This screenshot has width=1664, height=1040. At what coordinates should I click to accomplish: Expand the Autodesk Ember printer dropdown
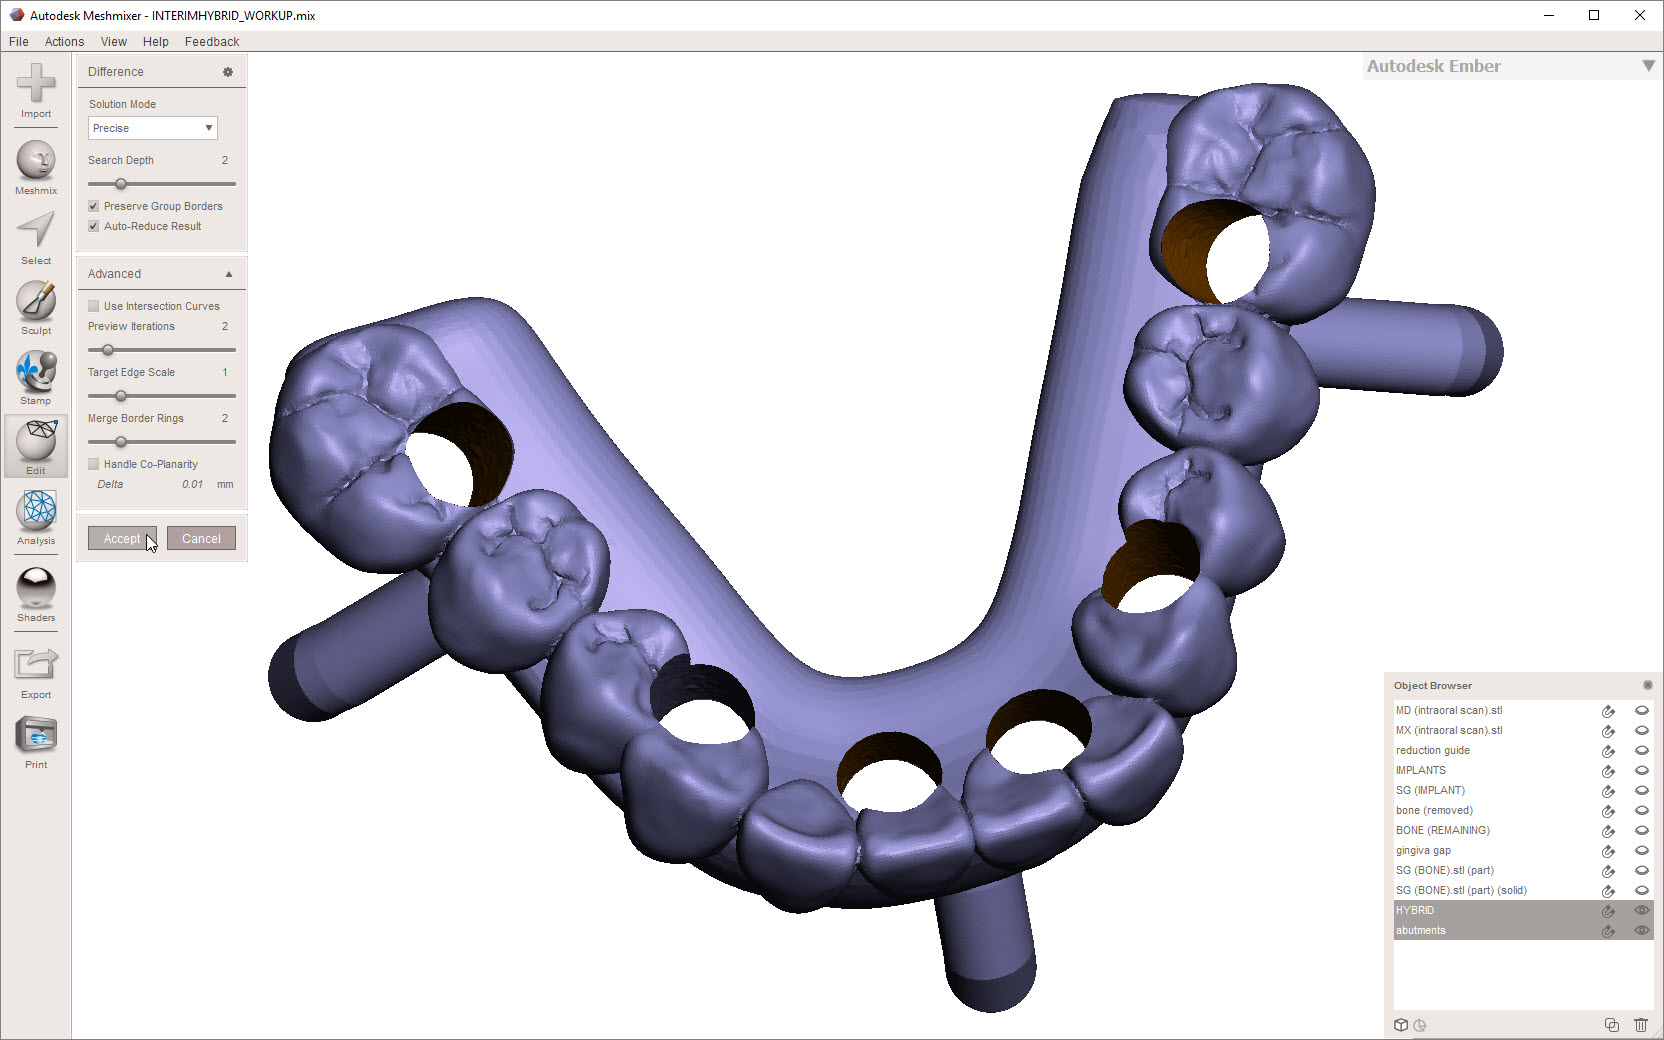(1648, 66)
